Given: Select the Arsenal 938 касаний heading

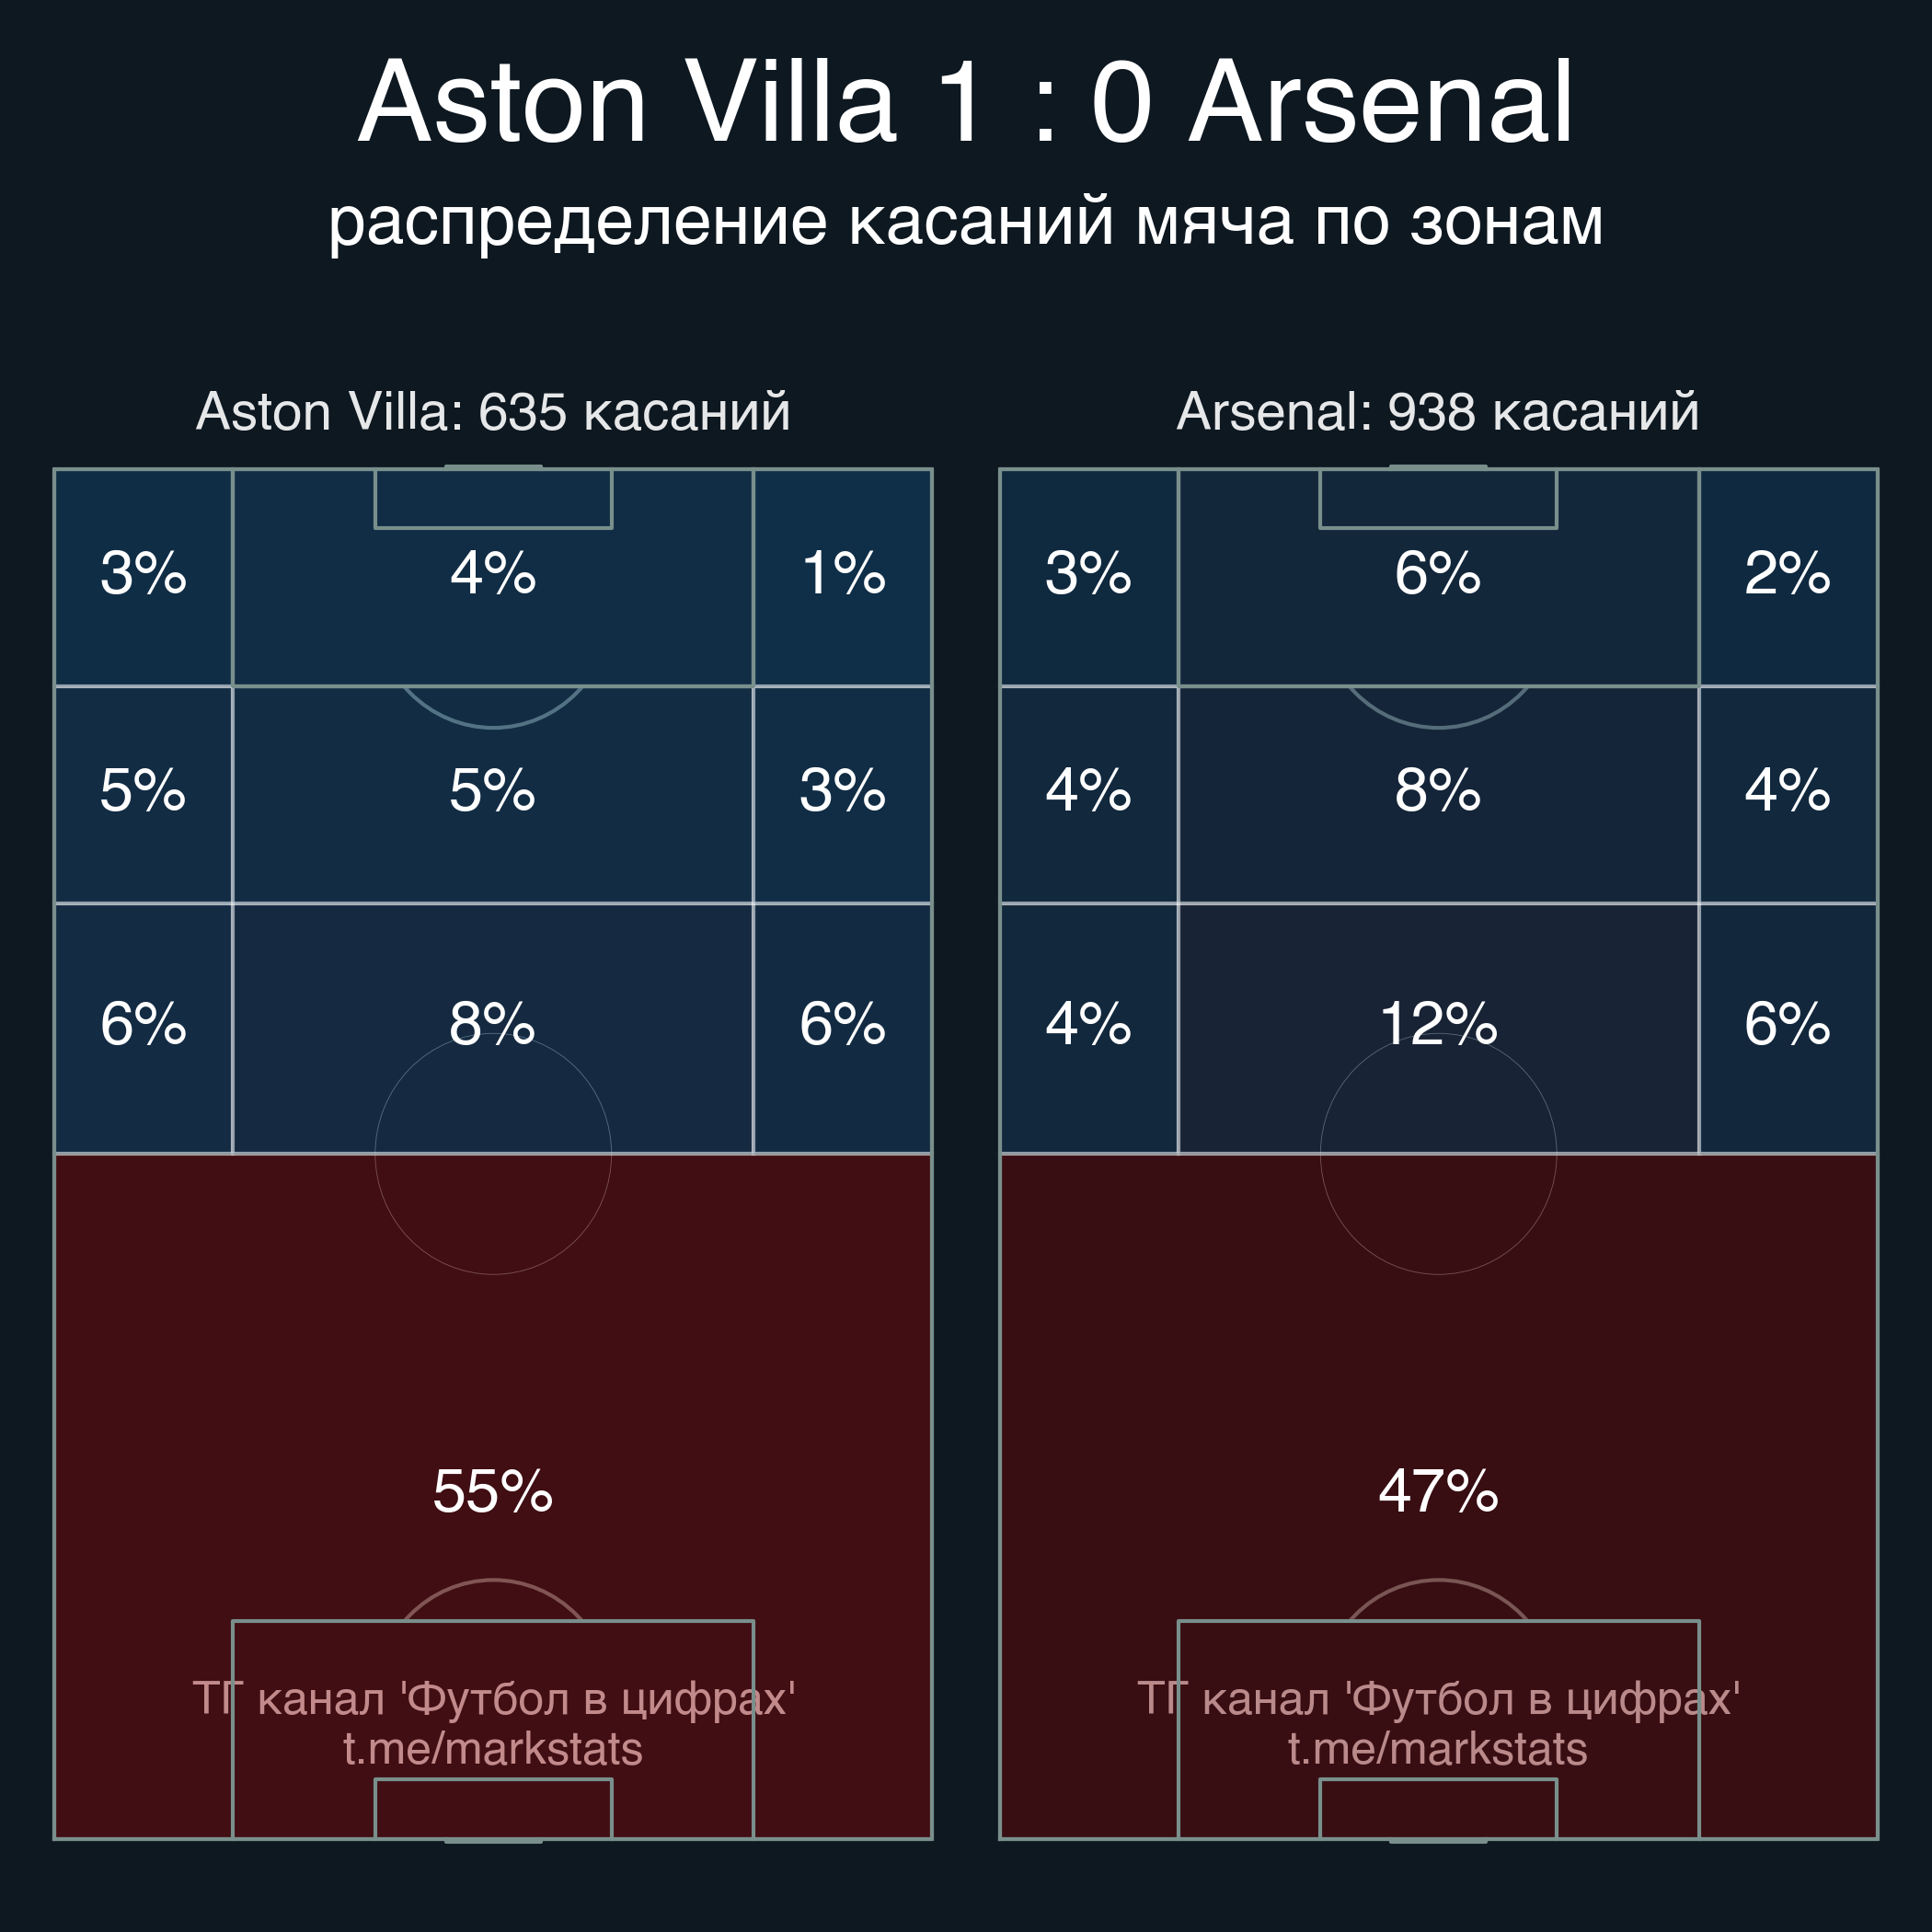Looking at the screenshot, I should tap(1438, 411).
